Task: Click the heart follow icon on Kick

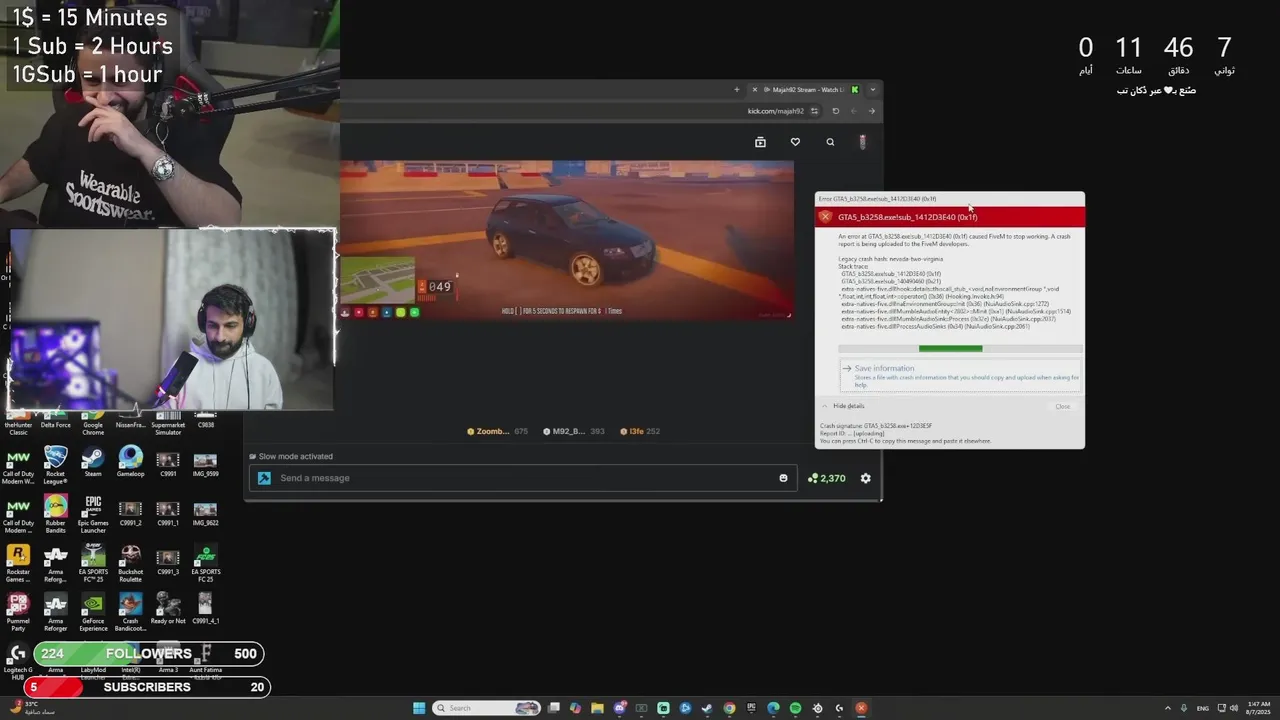Action: (795, 142)
